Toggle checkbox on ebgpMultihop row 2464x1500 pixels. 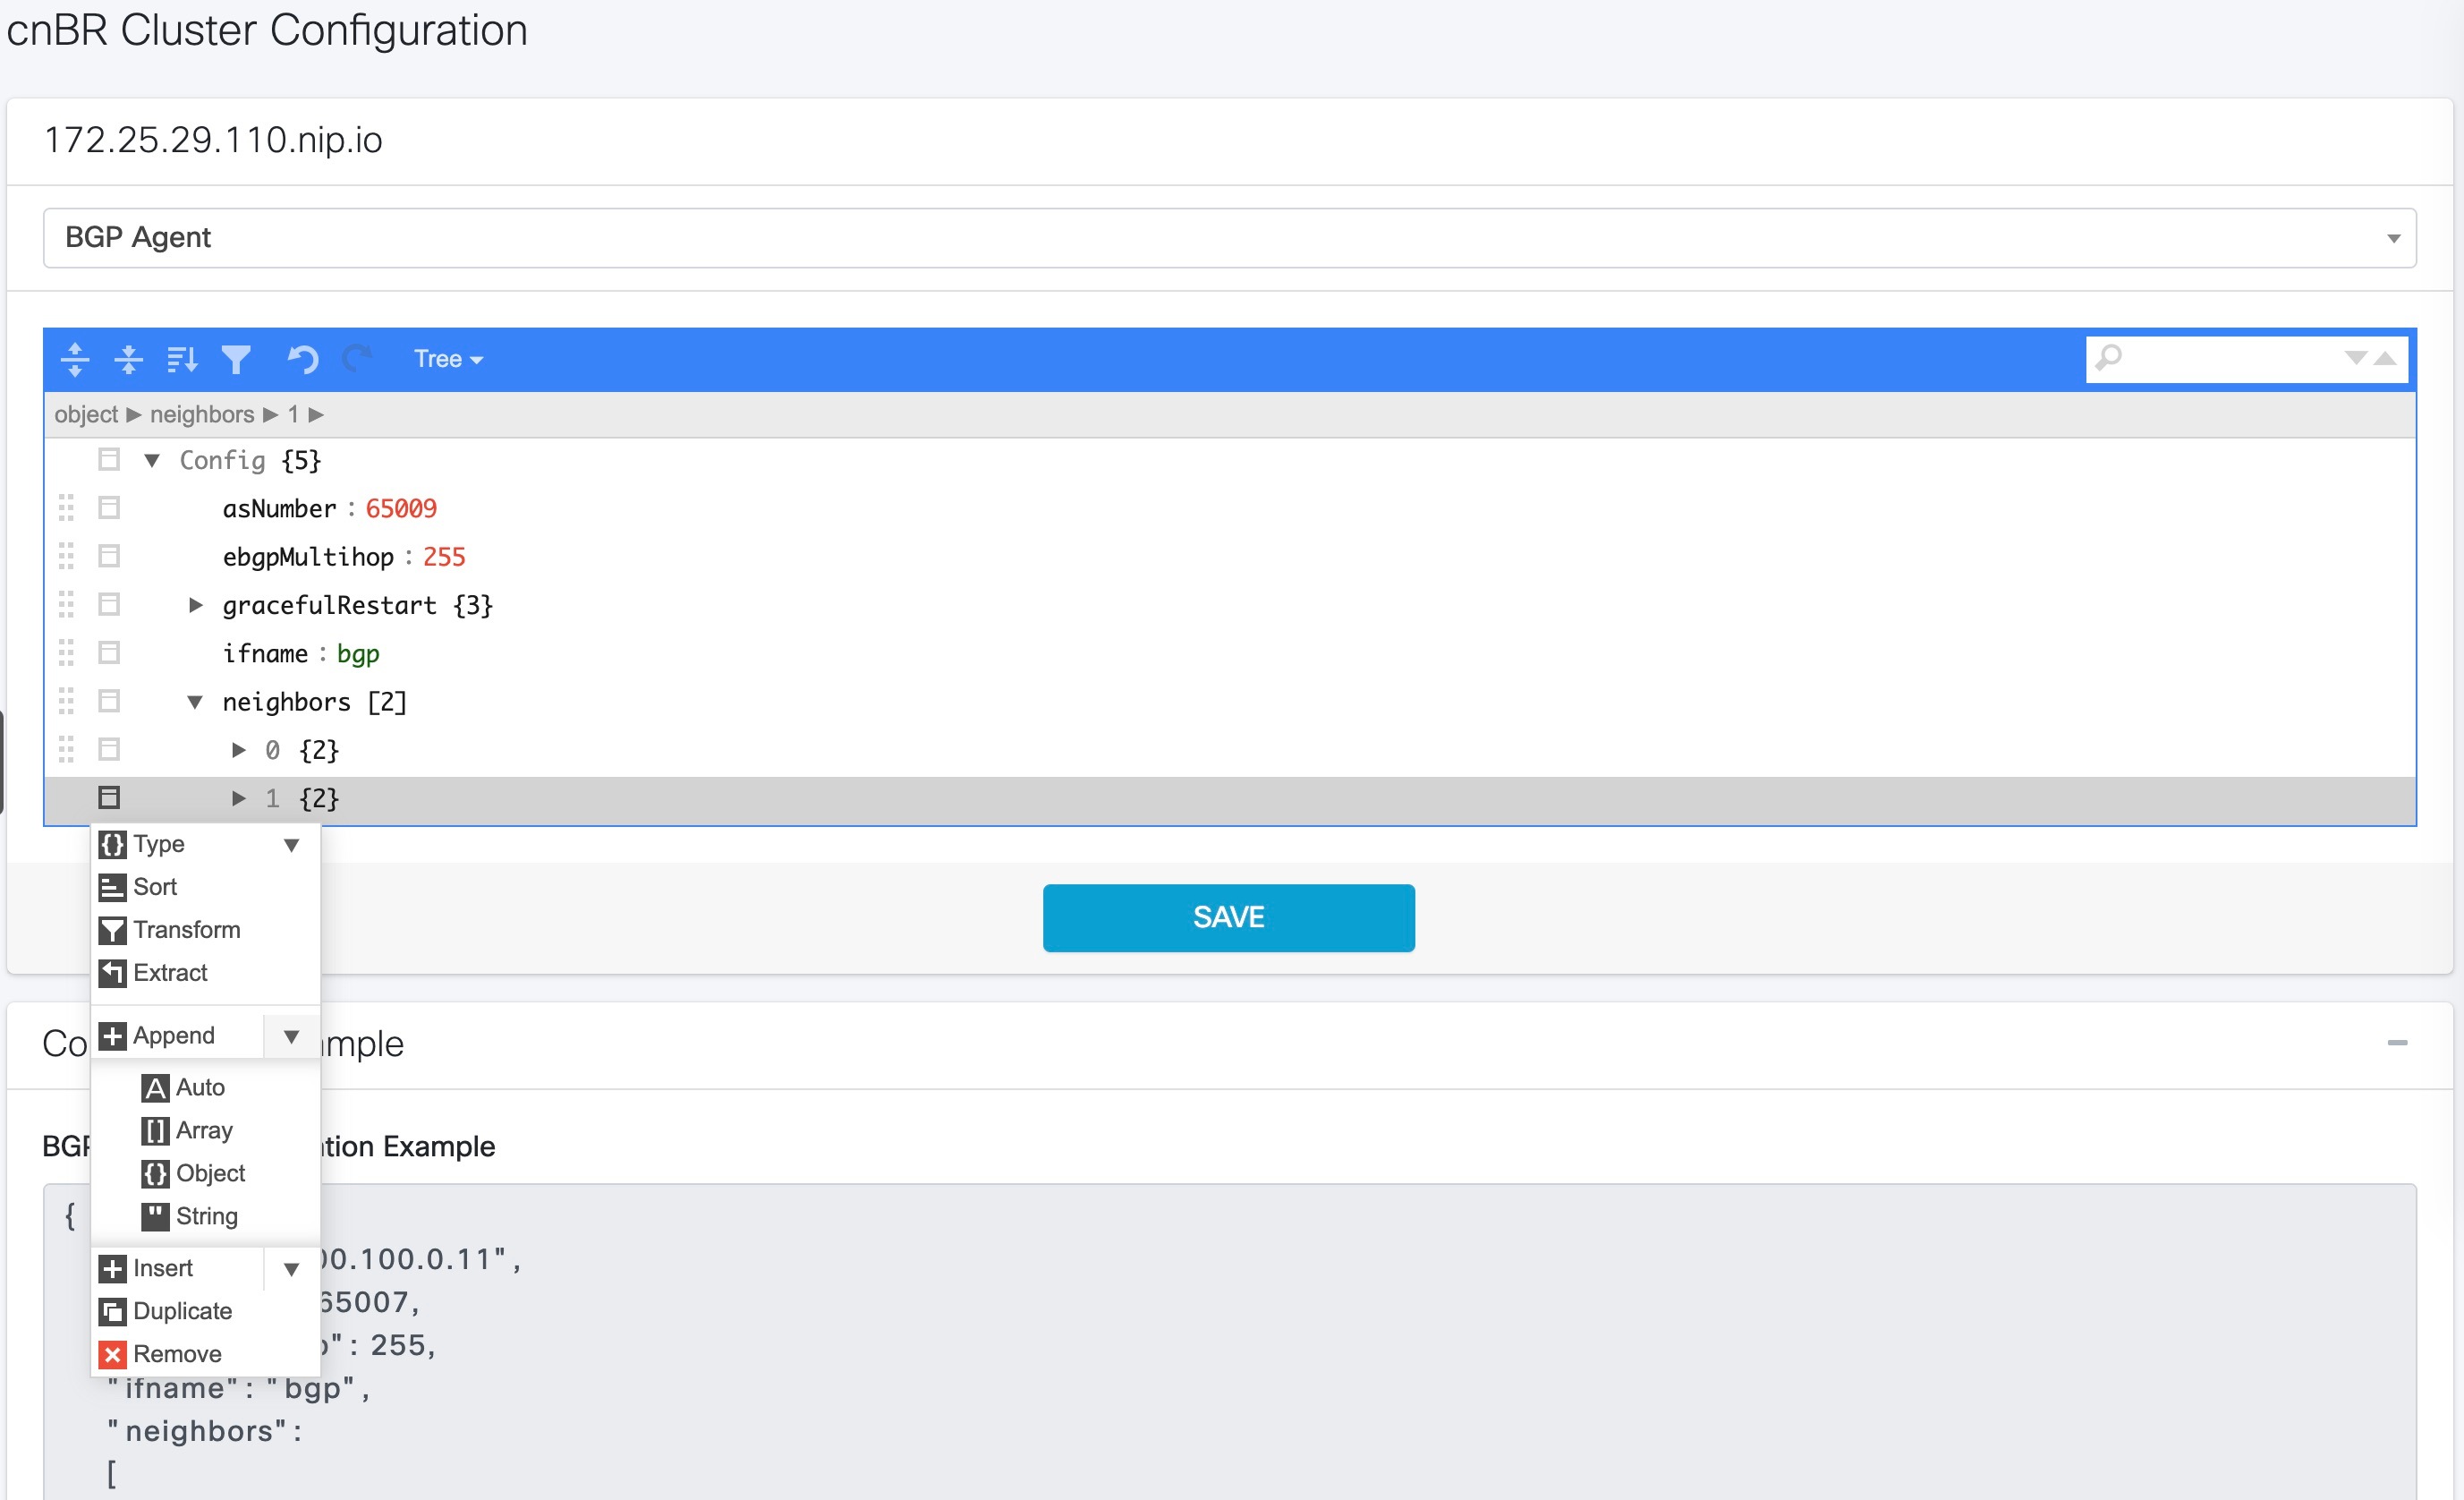pos(109,557)
